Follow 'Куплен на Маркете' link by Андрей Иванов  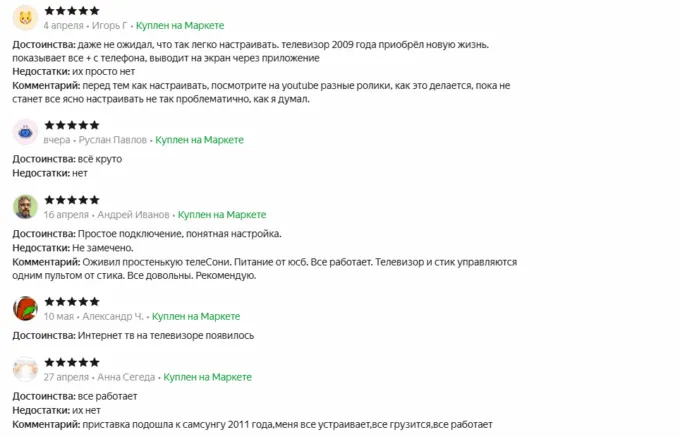tap(221, 215)
